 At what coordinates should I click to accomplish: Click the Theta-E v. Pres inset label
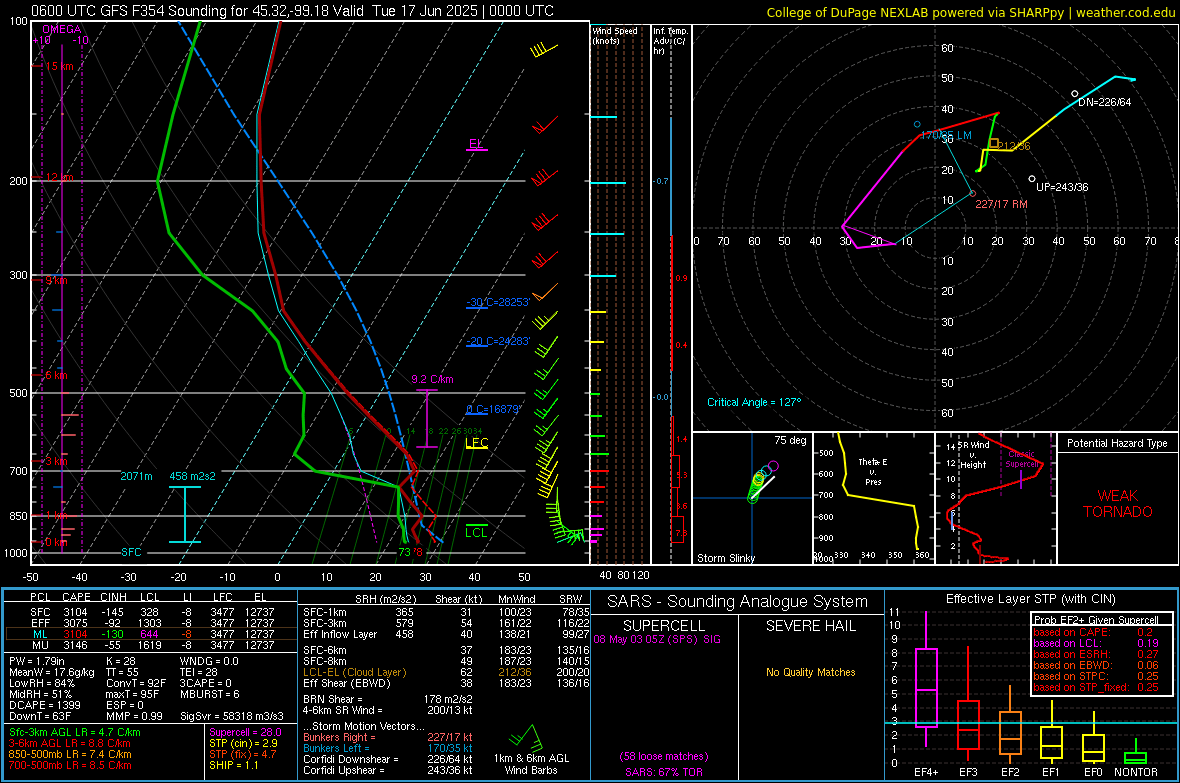tap(873, 471)
